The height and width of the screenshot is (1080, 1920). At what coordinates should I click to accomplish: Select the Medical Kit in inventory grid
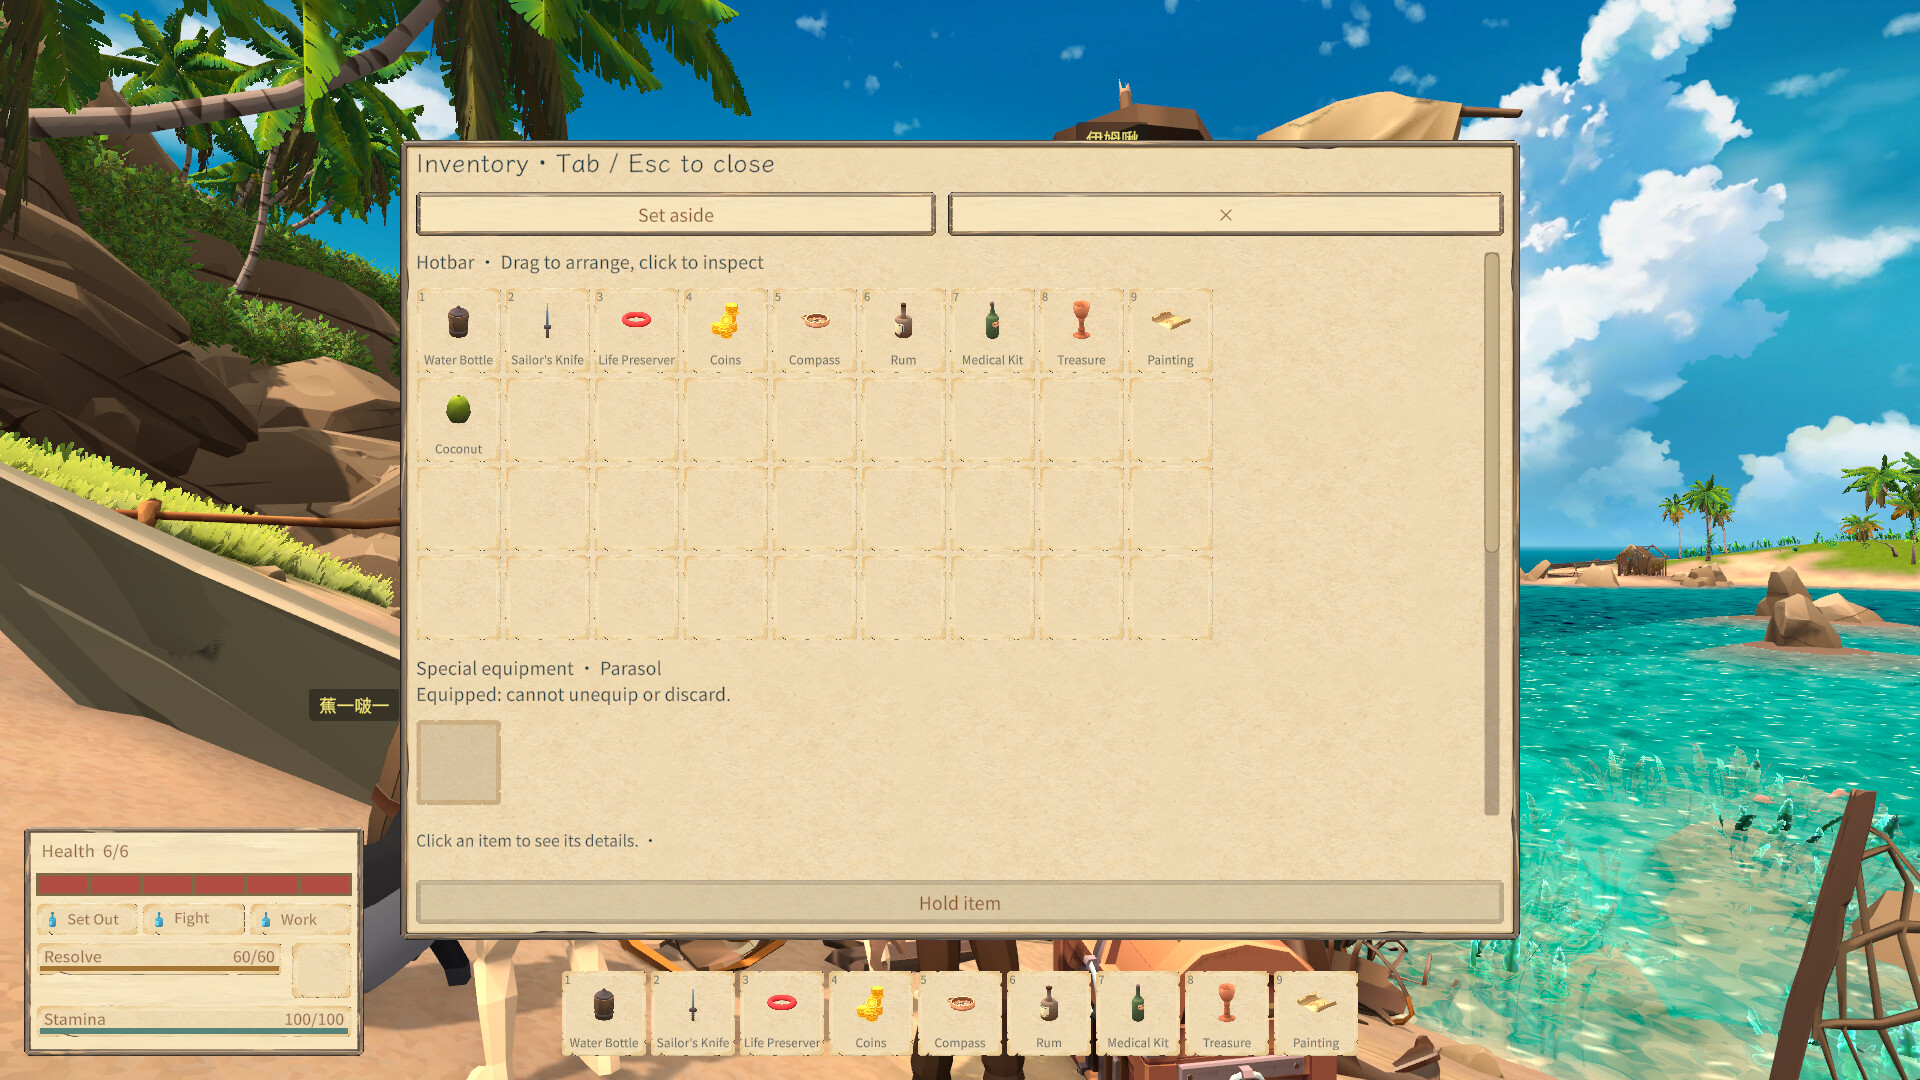pyautogui.click(x=992, y=331)
